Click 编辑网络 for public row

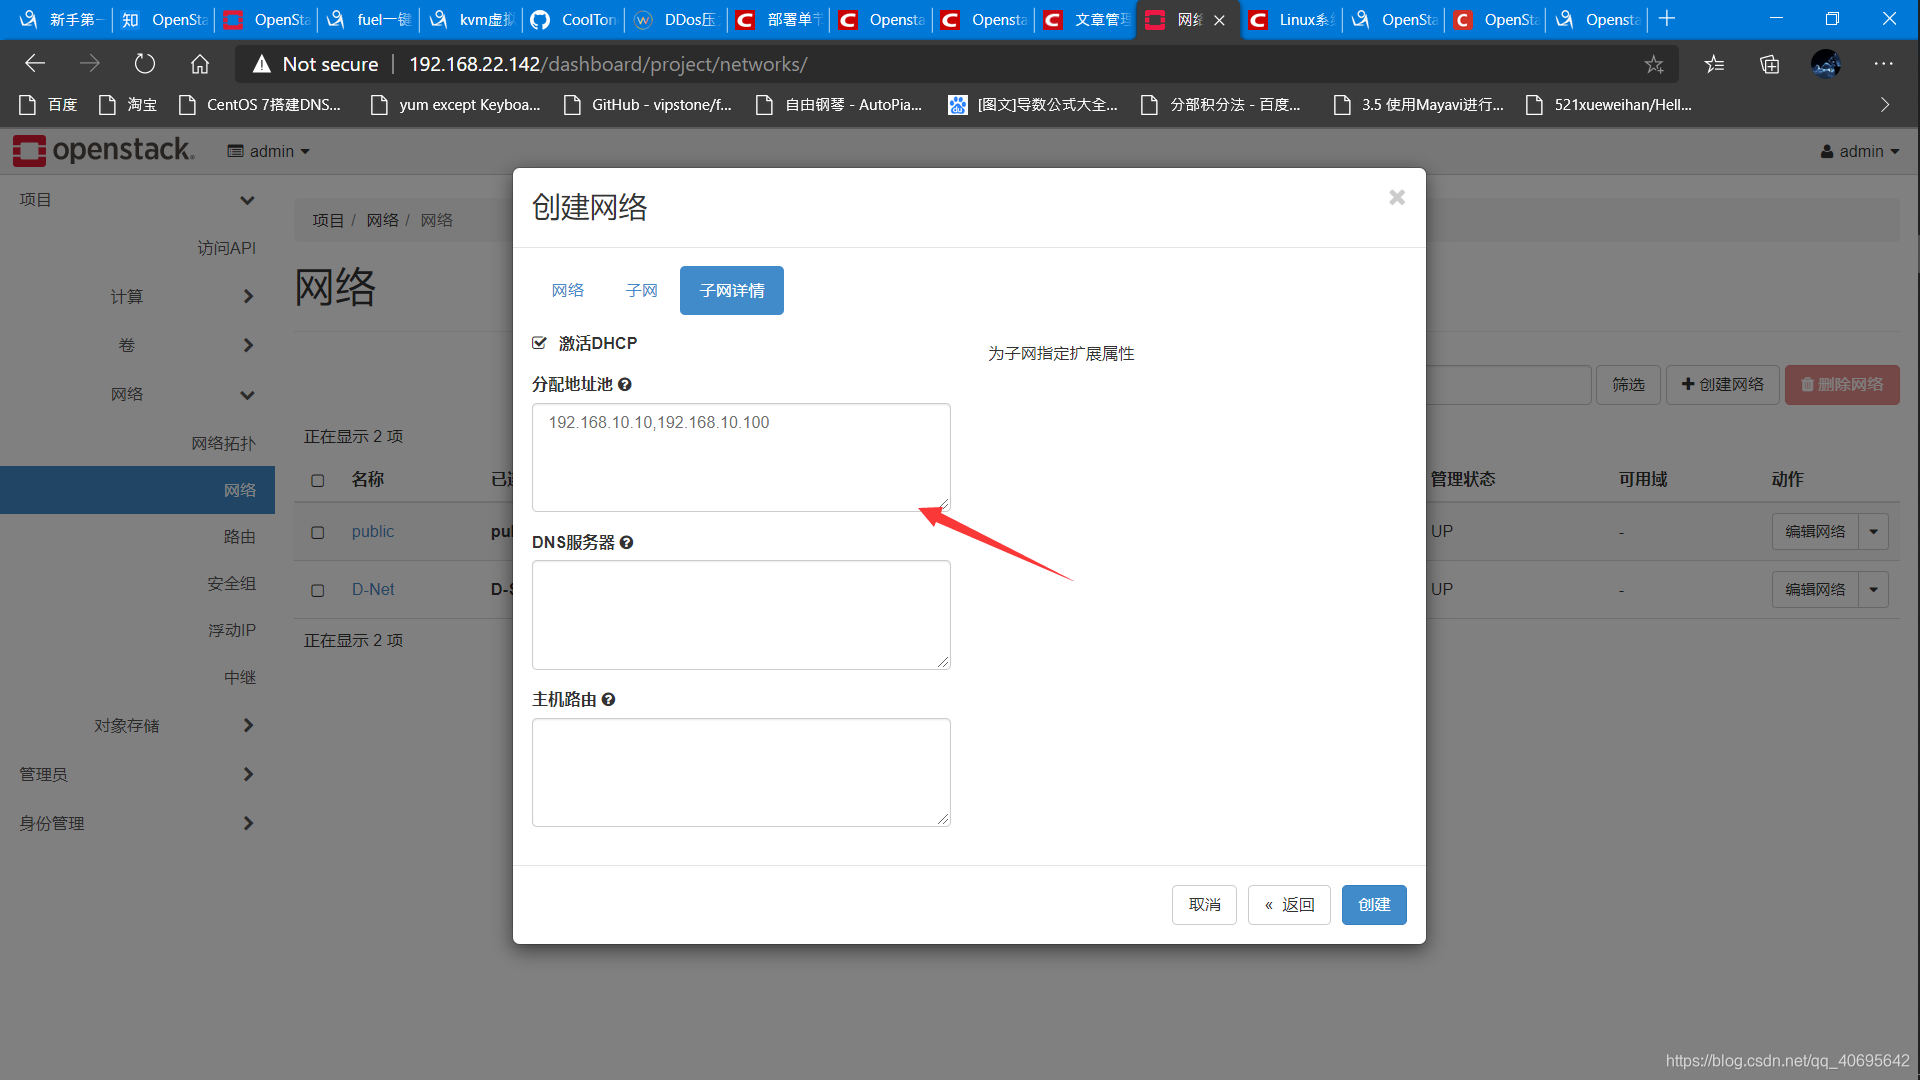(1815, 532)
